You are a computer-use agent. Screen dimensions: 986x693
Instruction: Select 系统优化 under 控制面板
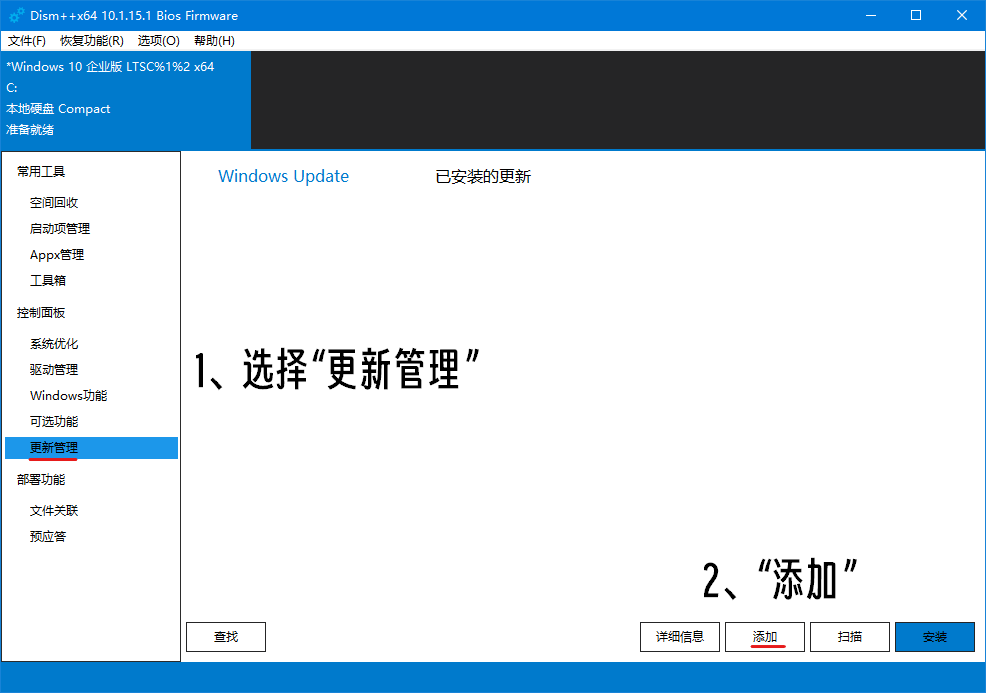(x=53, y=343)
